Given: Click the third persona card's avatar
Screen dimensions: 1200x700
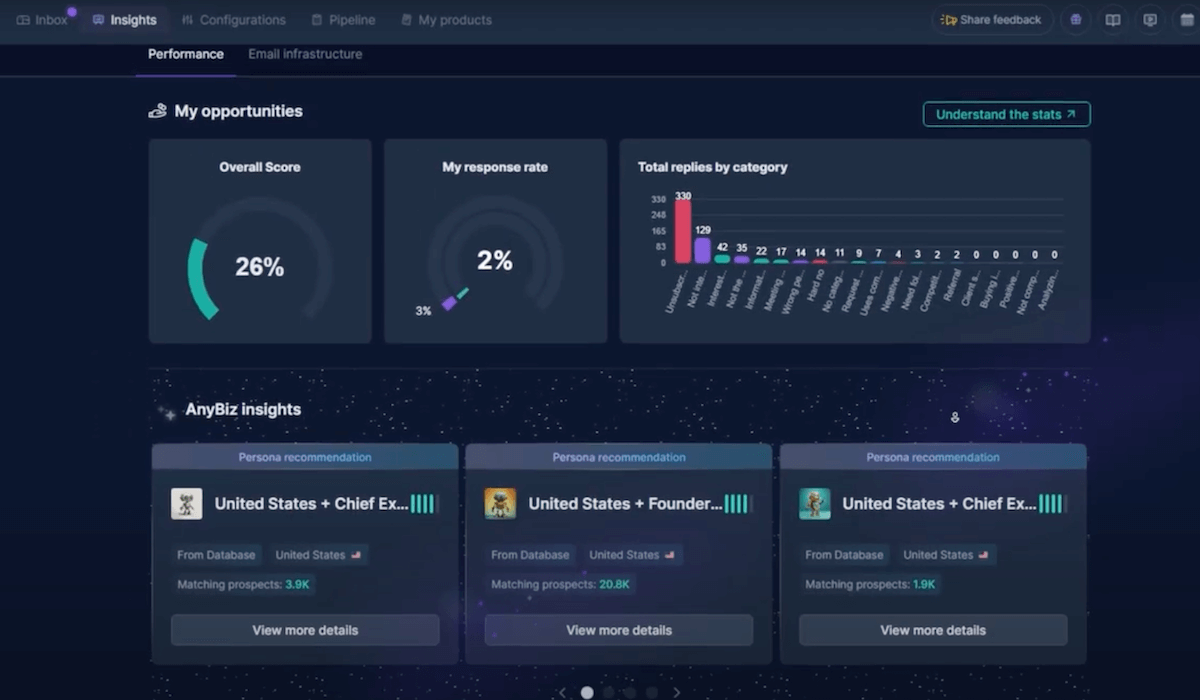Looking at the screenshot, I should coord(814,504).
